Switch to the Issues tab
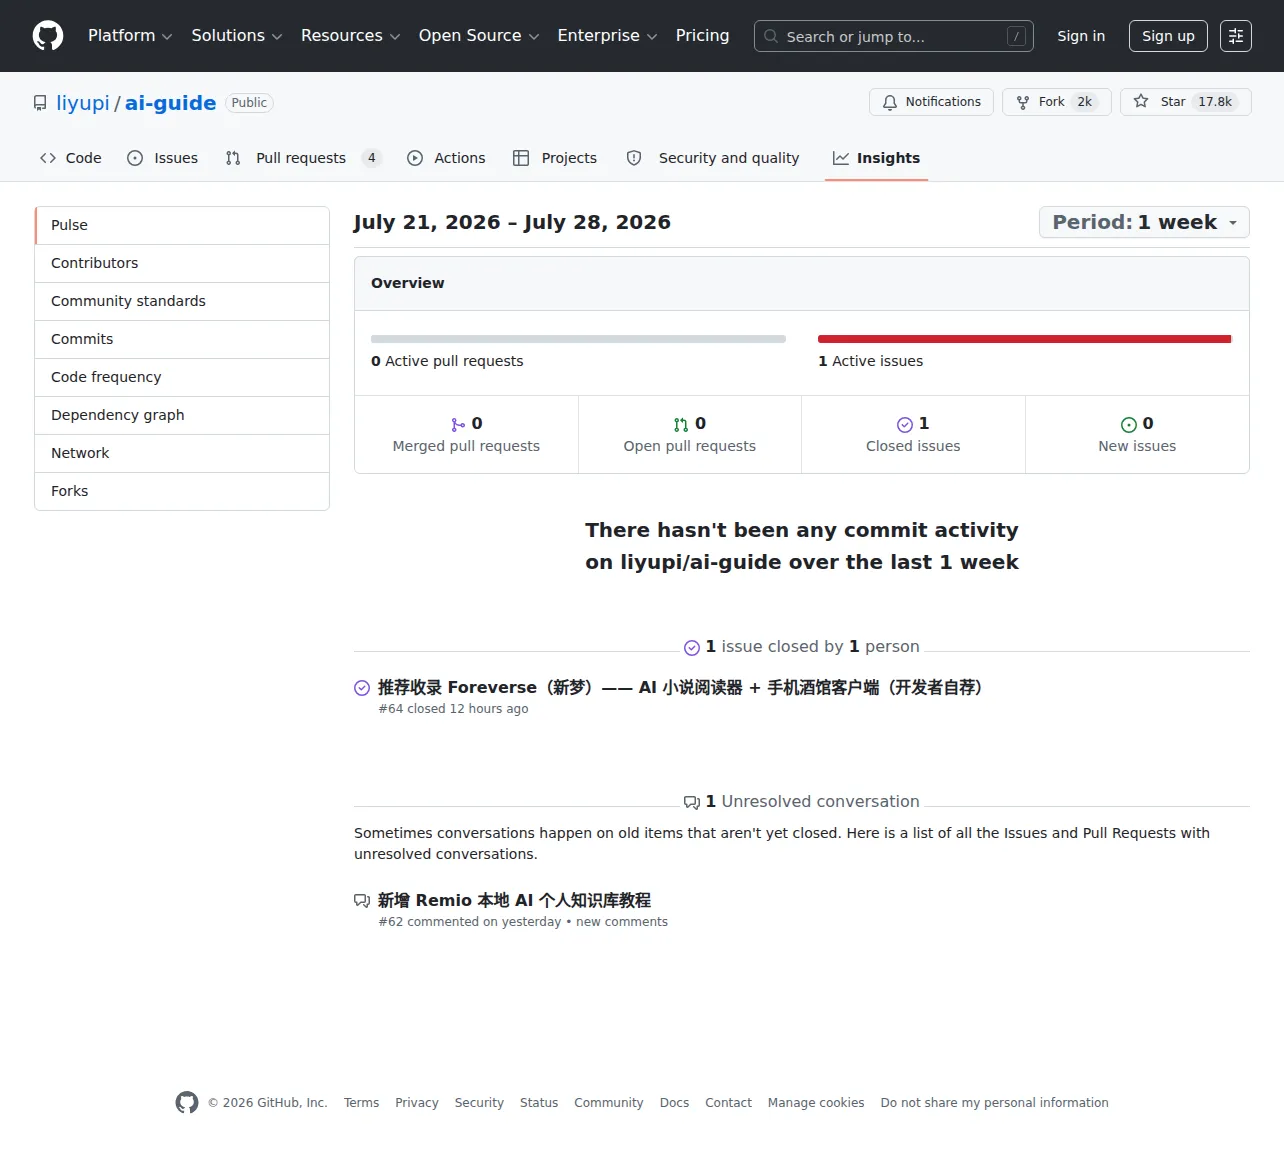Screen dimensions: 1284x1156 [x=163, y=158]
